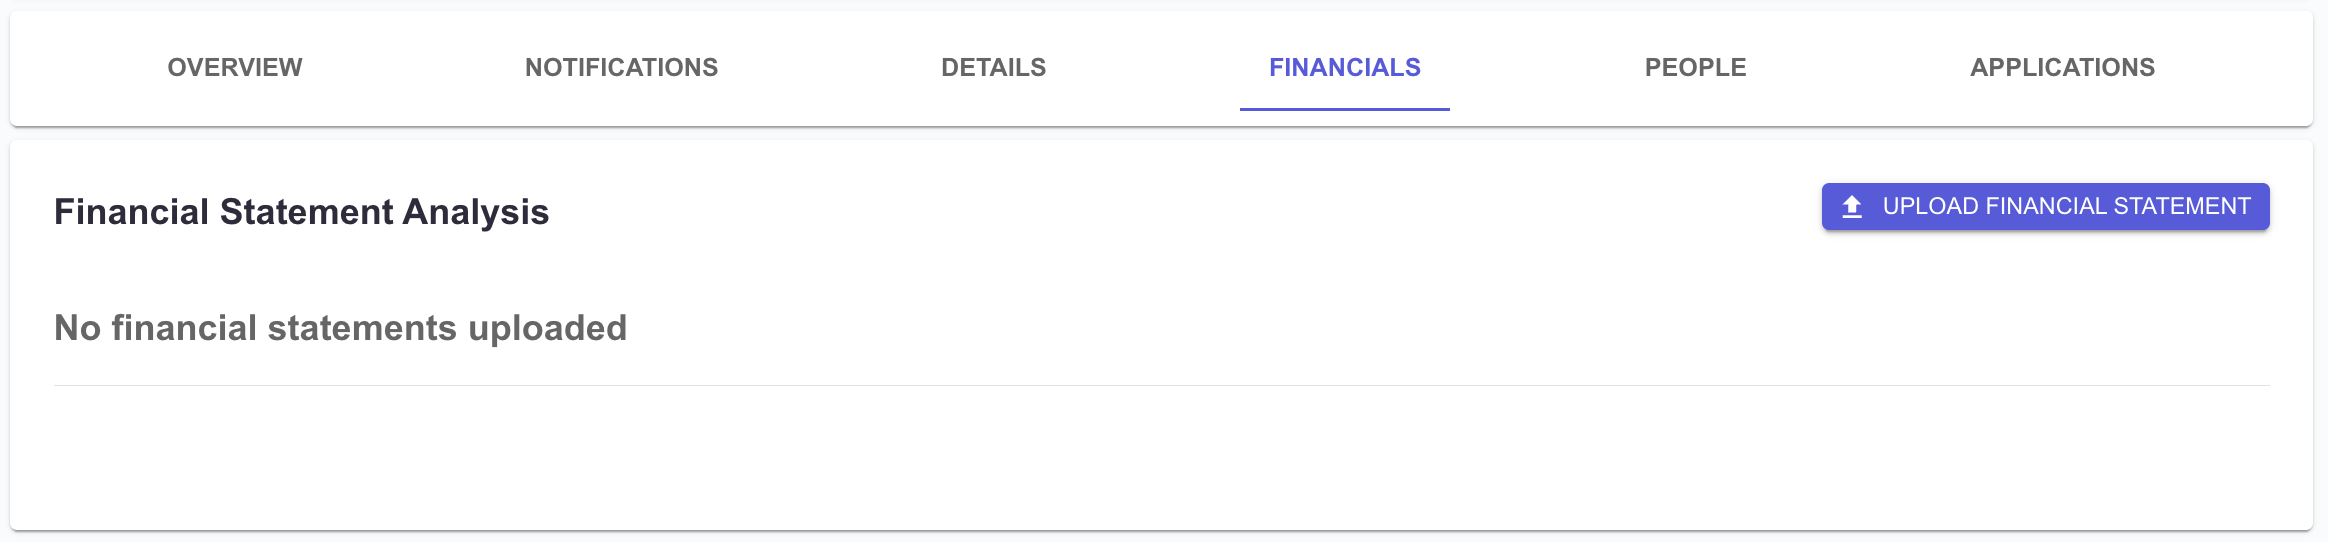2328x542 pixels.
Task: Open the People tab
Action: point(1695,67)
